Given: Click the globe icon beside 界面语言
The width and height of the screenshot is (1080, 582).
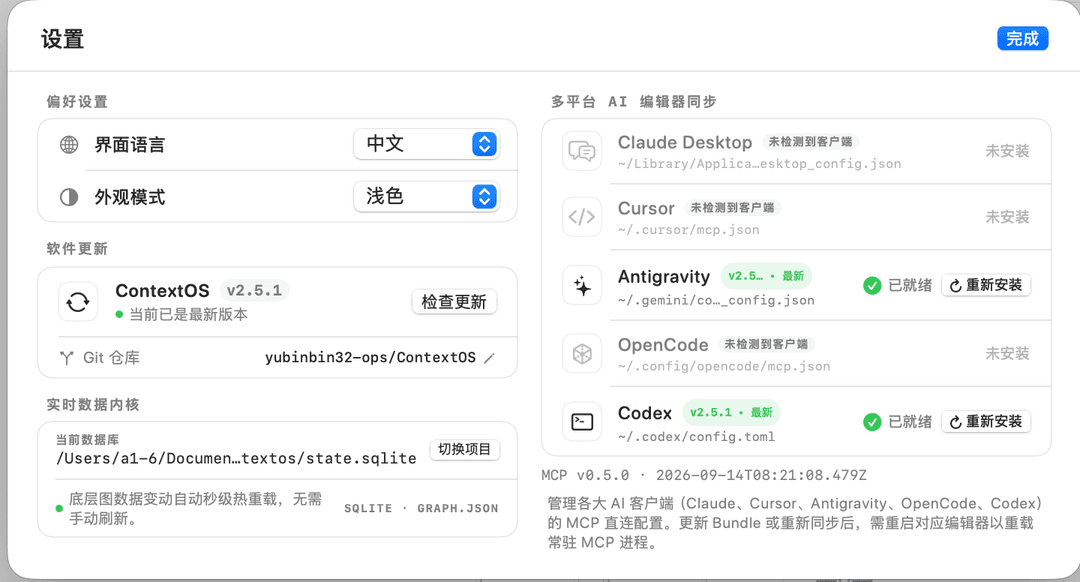Looking at the screenshot, I should coord(69,145).
